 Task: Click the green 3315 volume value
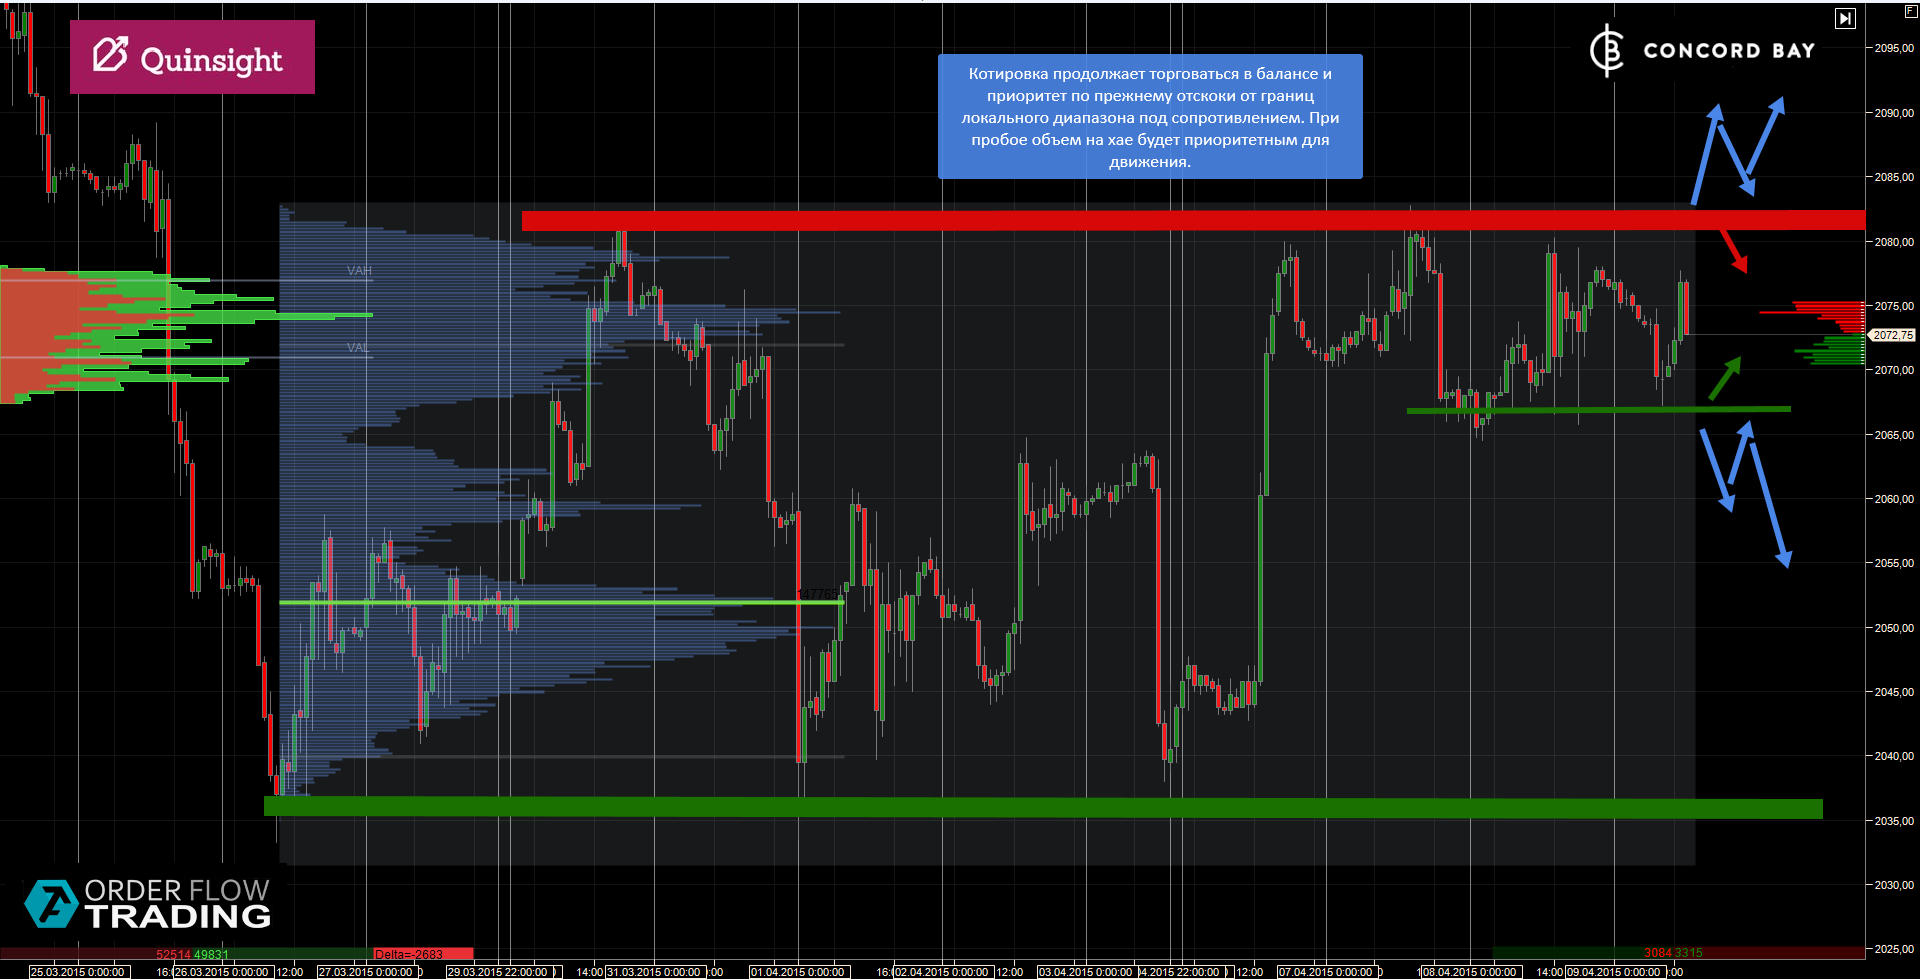pos(1688,953)
